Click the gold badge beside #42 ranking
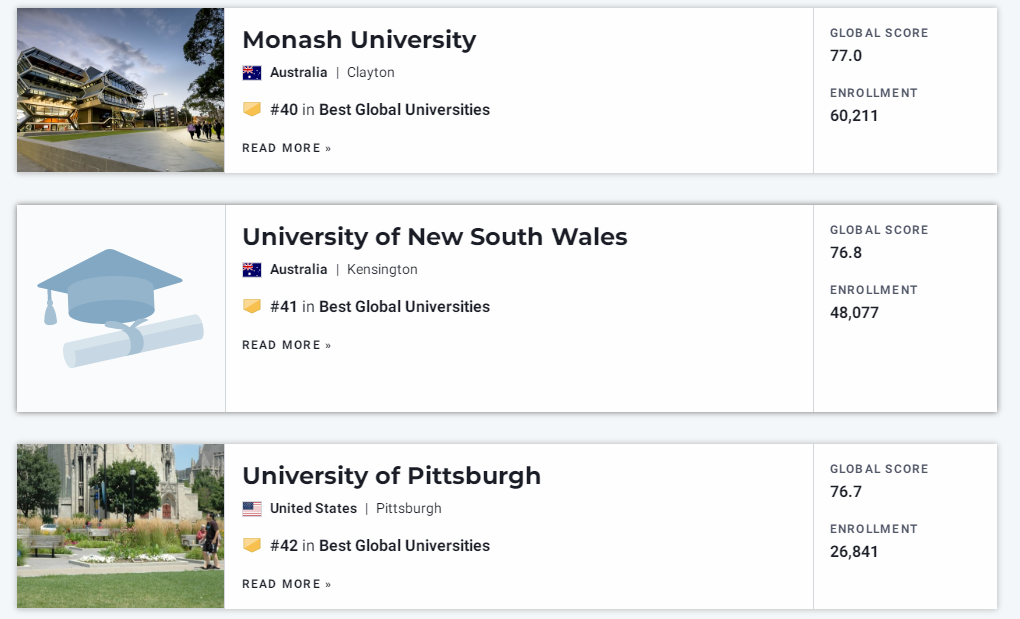 [x=252, y=545]
